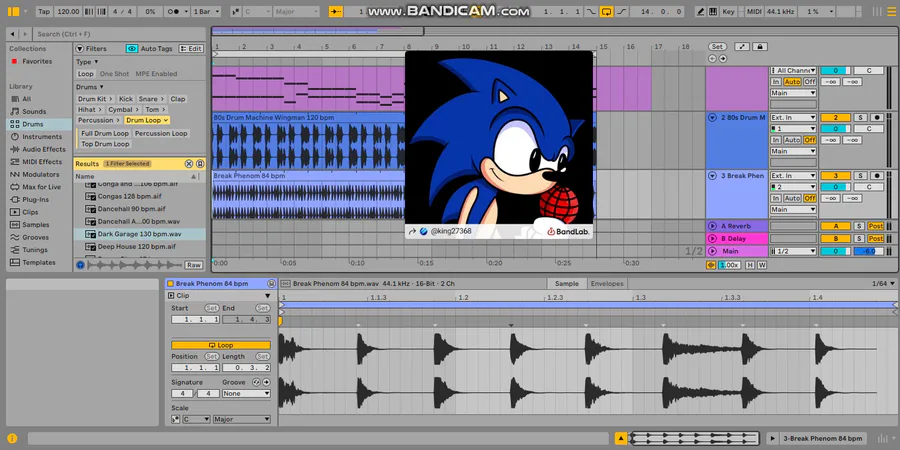Click the MIDI map mode button
The width and height of the screenshot is (900, 450).
[x=754, y=11]
